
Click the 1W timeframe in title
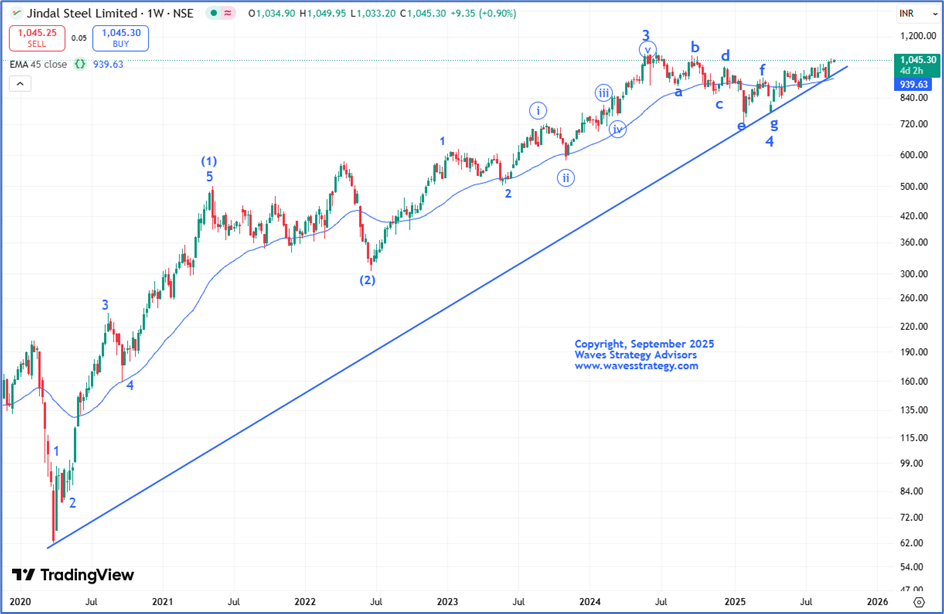[x=155, y=13]
